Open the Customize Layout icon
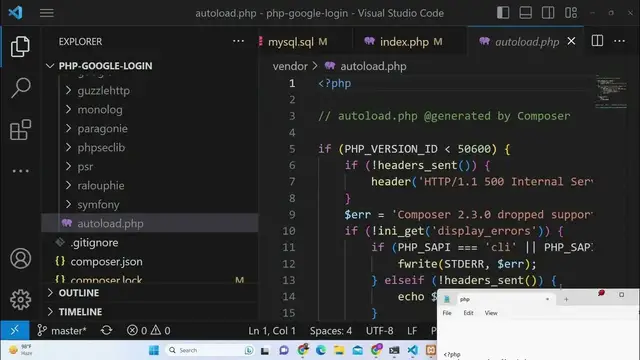Image resolution: width=640 pixels, height=360 pixels. (571, 13)
